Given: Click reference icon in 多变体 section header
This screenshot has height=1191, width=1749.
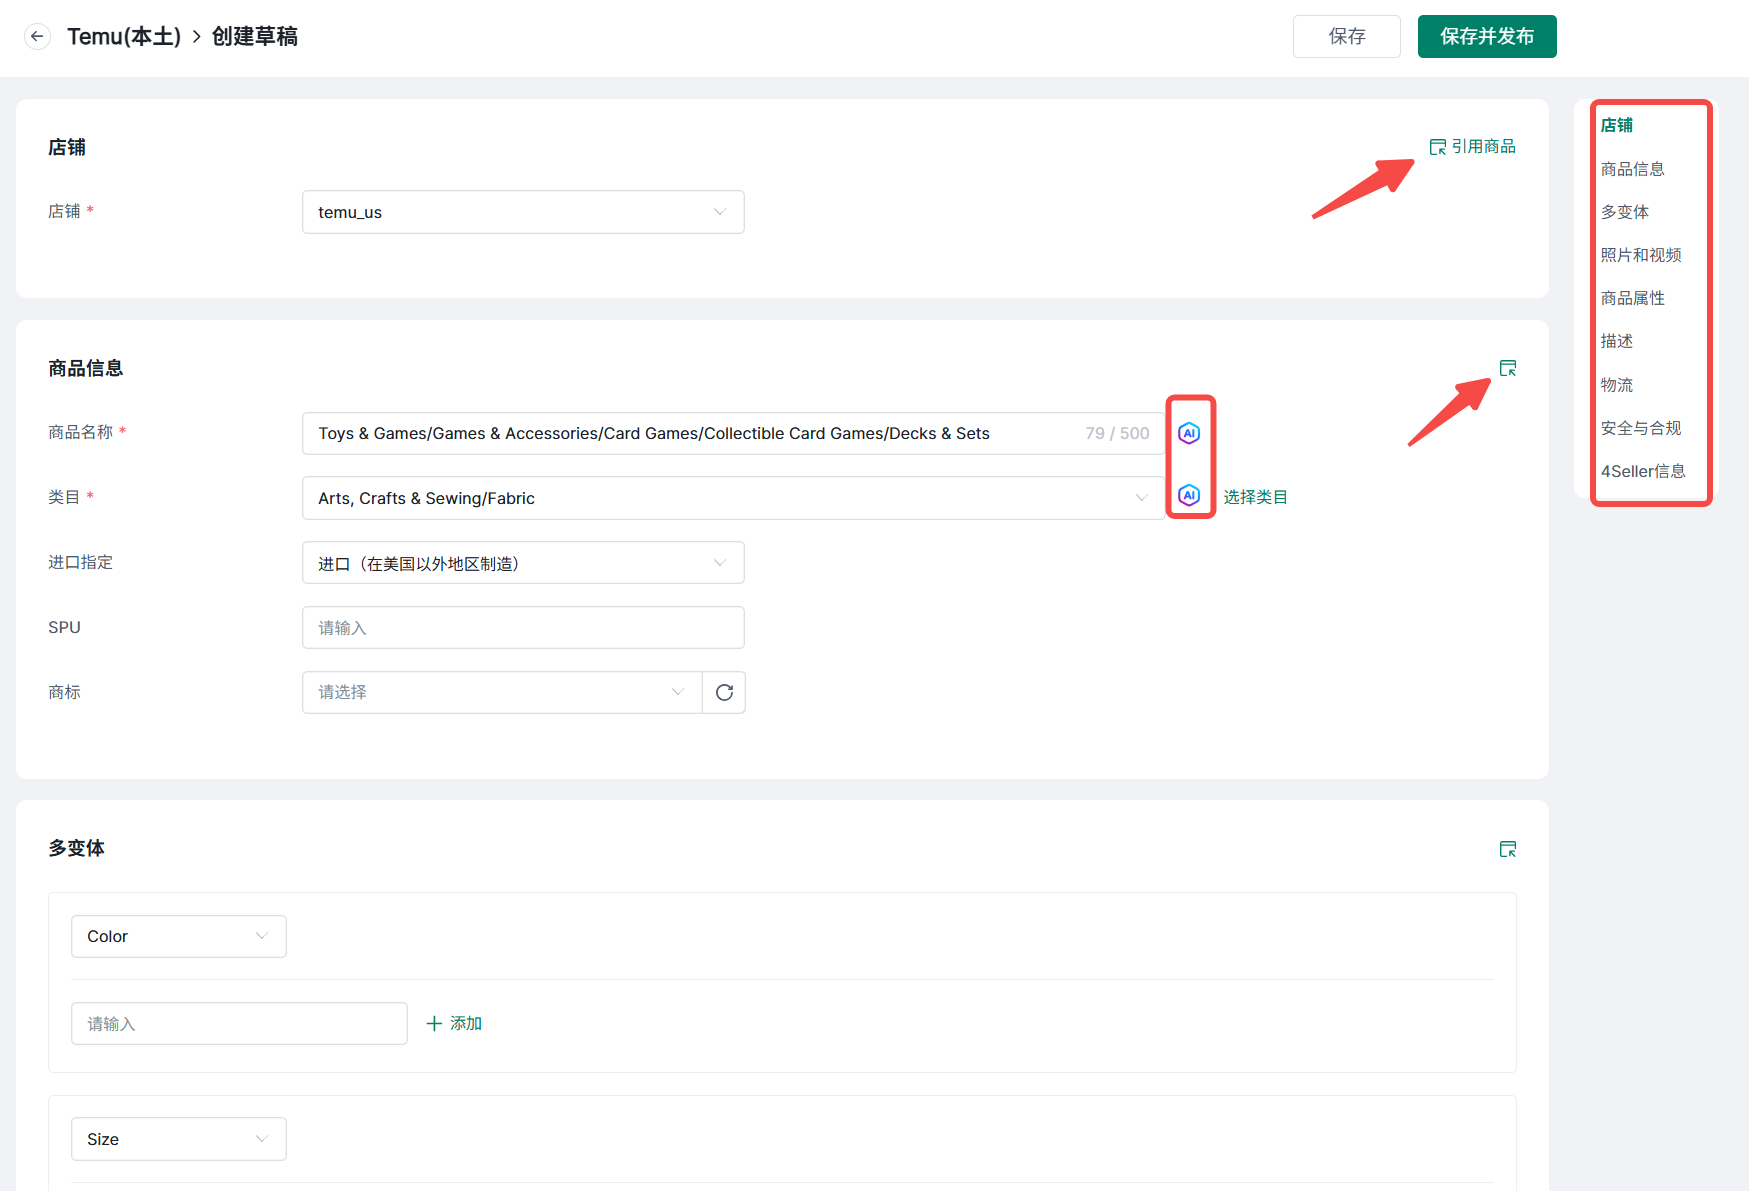Looking at the screenshot, I should point(1508,849).
